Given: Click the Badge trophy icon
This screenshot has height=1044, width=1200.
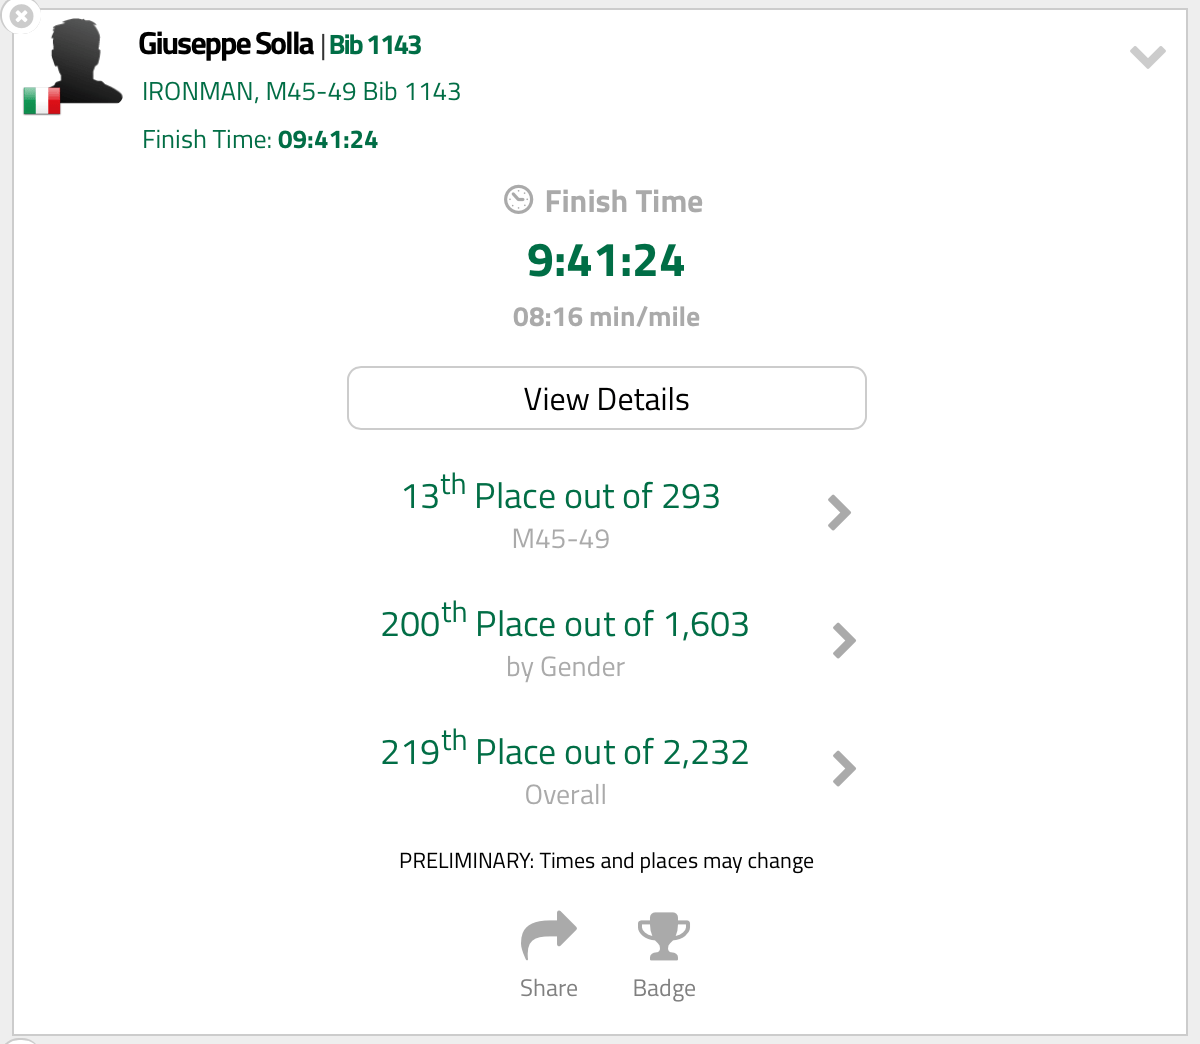Looking at the screenshot, I should click(x=664, y=936).
